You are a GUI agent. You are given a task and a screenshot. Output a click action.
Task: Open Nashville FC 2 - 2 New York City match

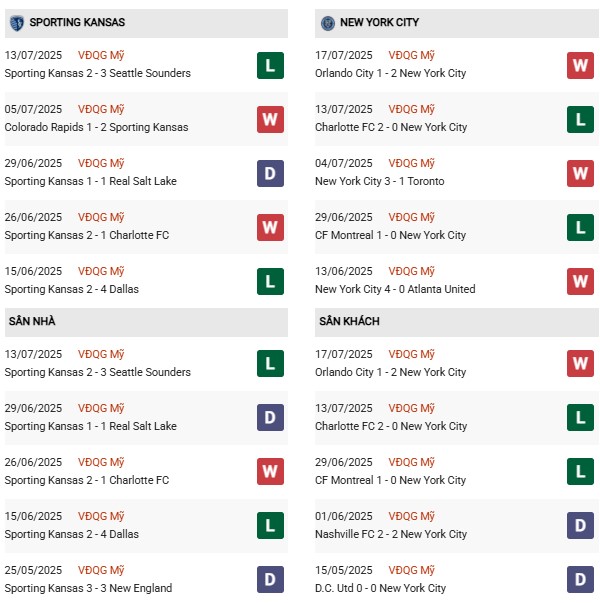390,534
